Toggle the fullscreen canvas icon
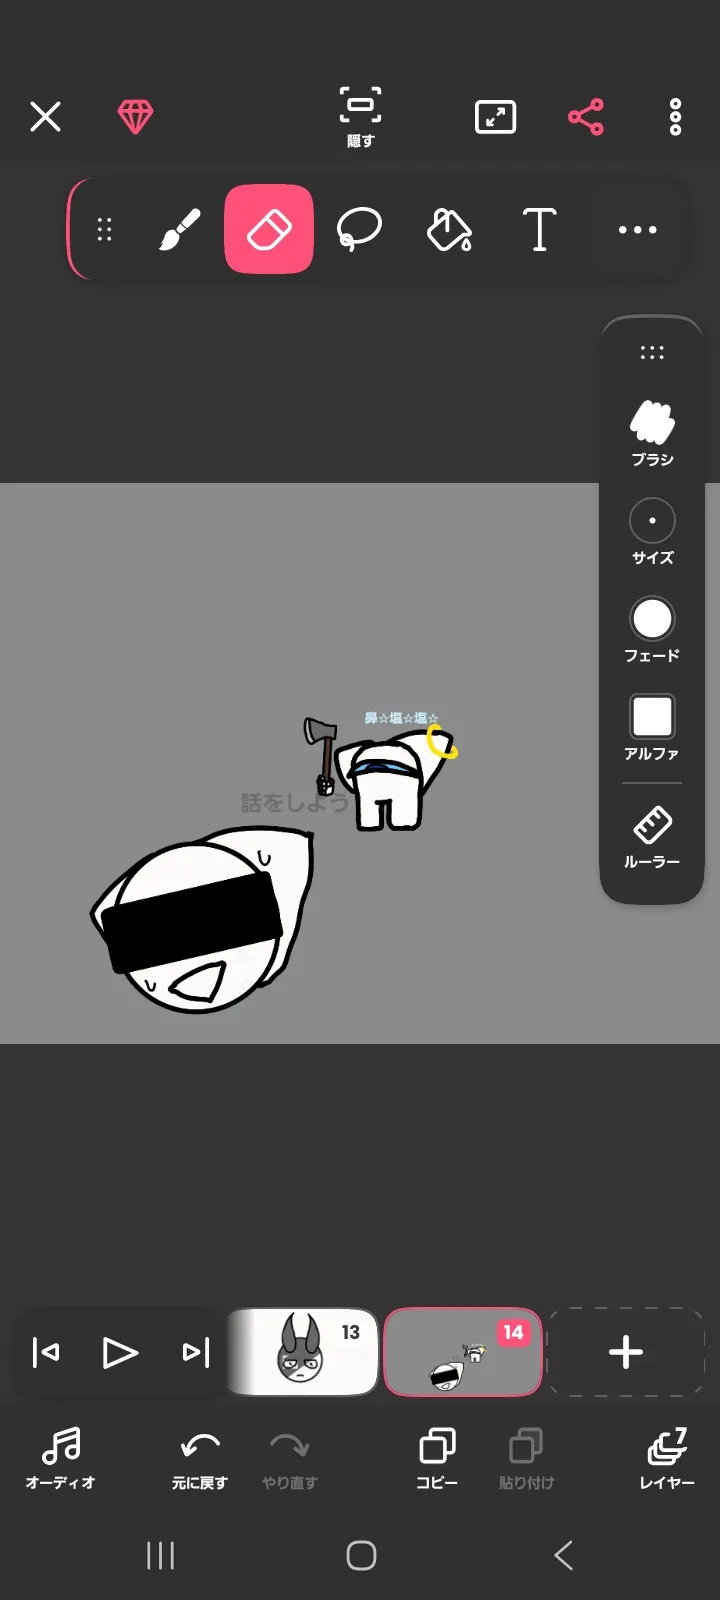This screenshot has width=720, height=1600. (x=495, y=117)
